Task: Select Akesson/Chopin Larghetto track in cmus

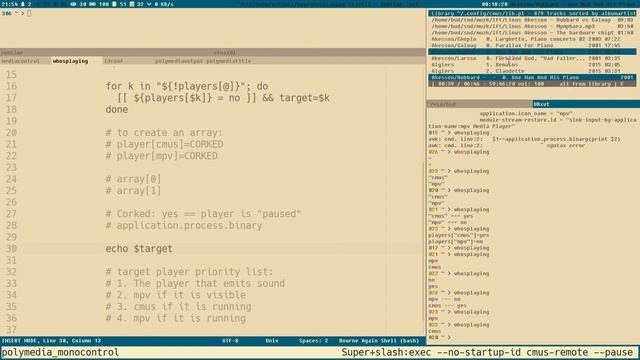Action: (532, 39)
